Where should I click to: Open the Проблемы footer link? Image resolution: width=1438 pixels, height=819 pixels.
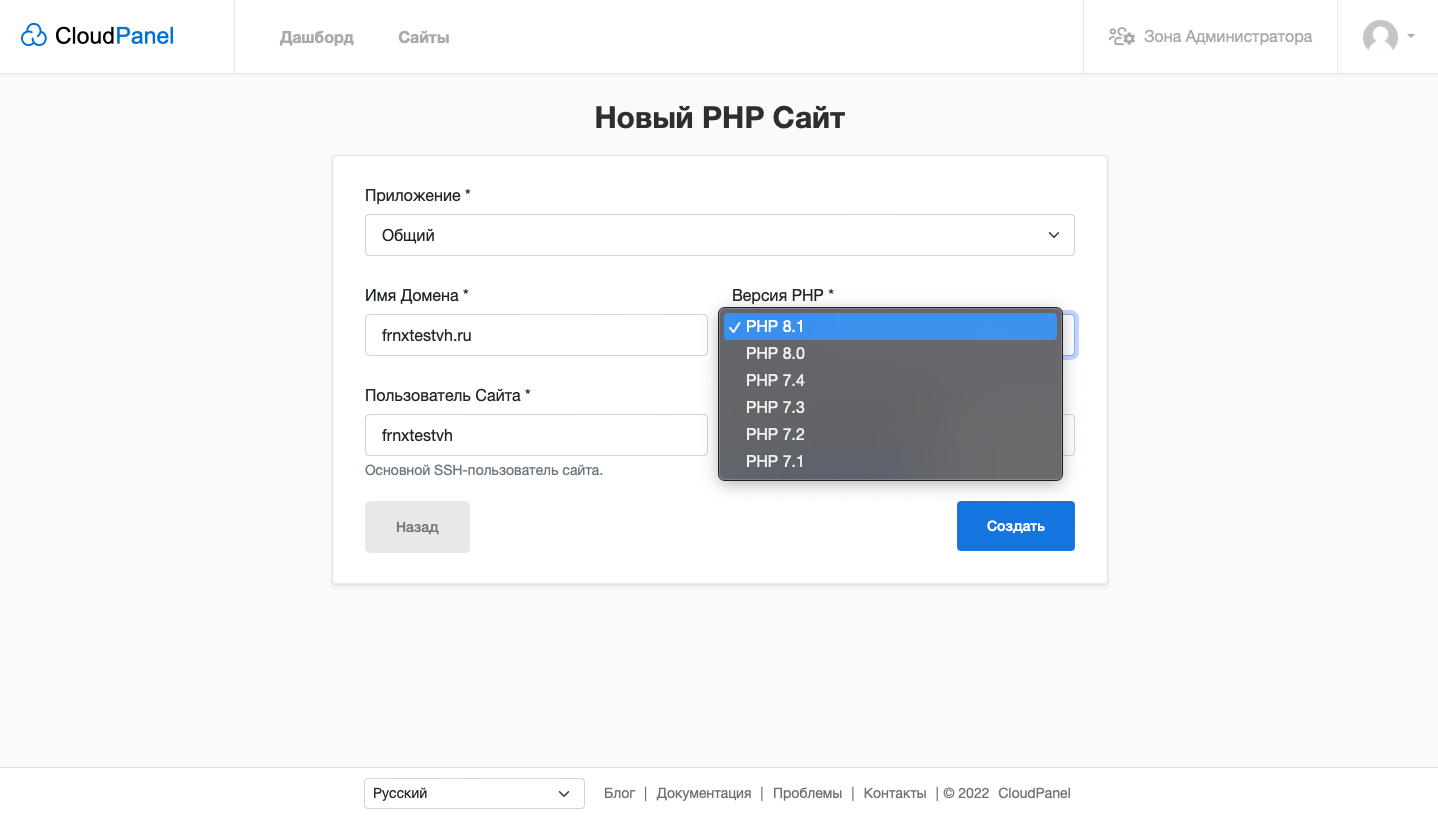tap(807, 793)
